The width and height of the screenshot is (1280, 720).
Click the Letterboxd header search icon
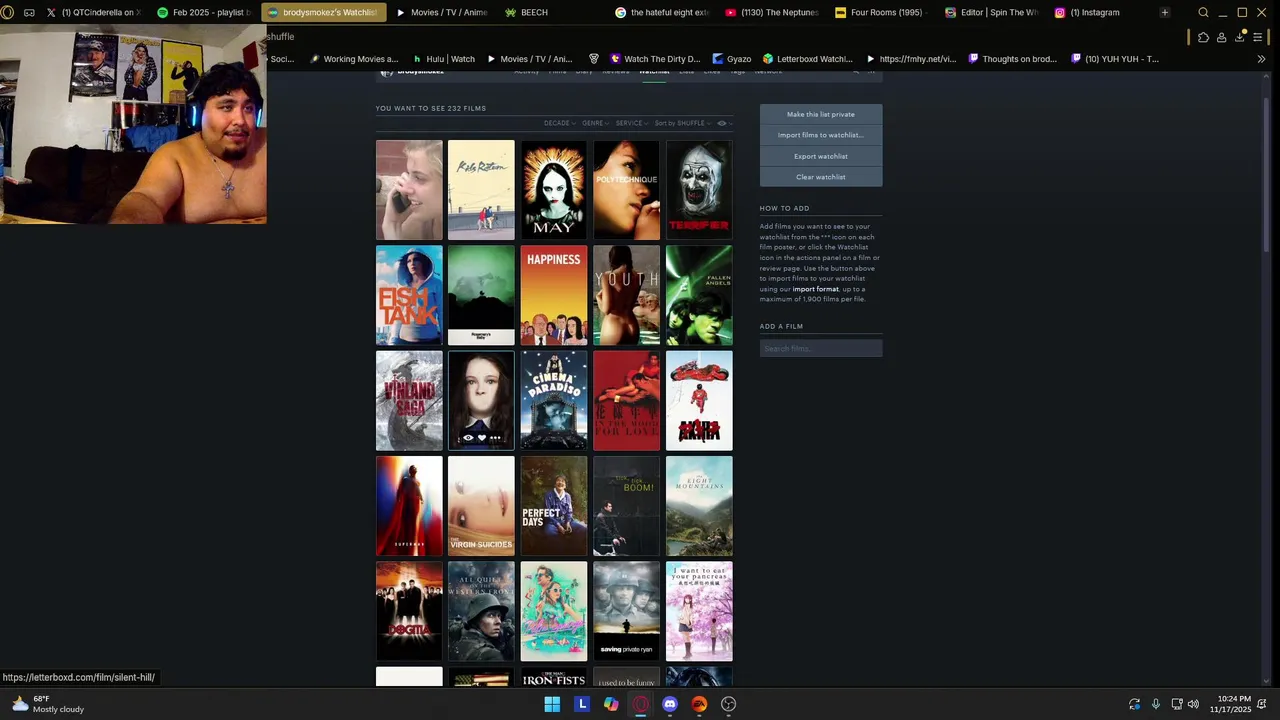click(x=855, y=71)
